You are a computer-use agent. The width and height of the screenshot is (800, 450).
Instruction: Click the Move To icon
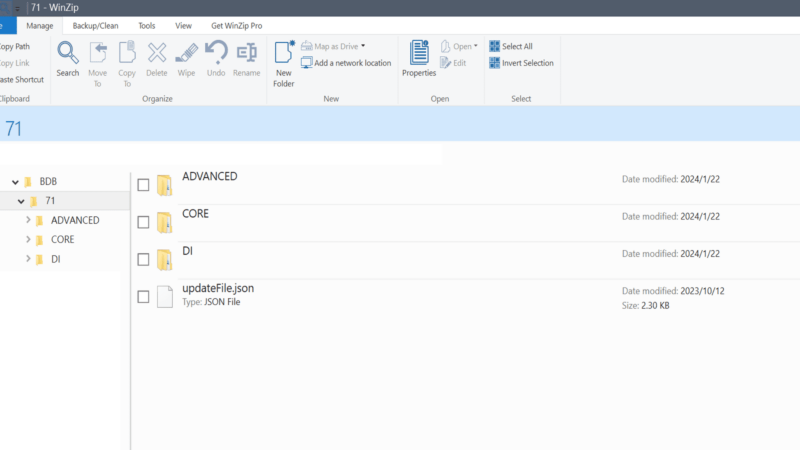tap(97, 53)
